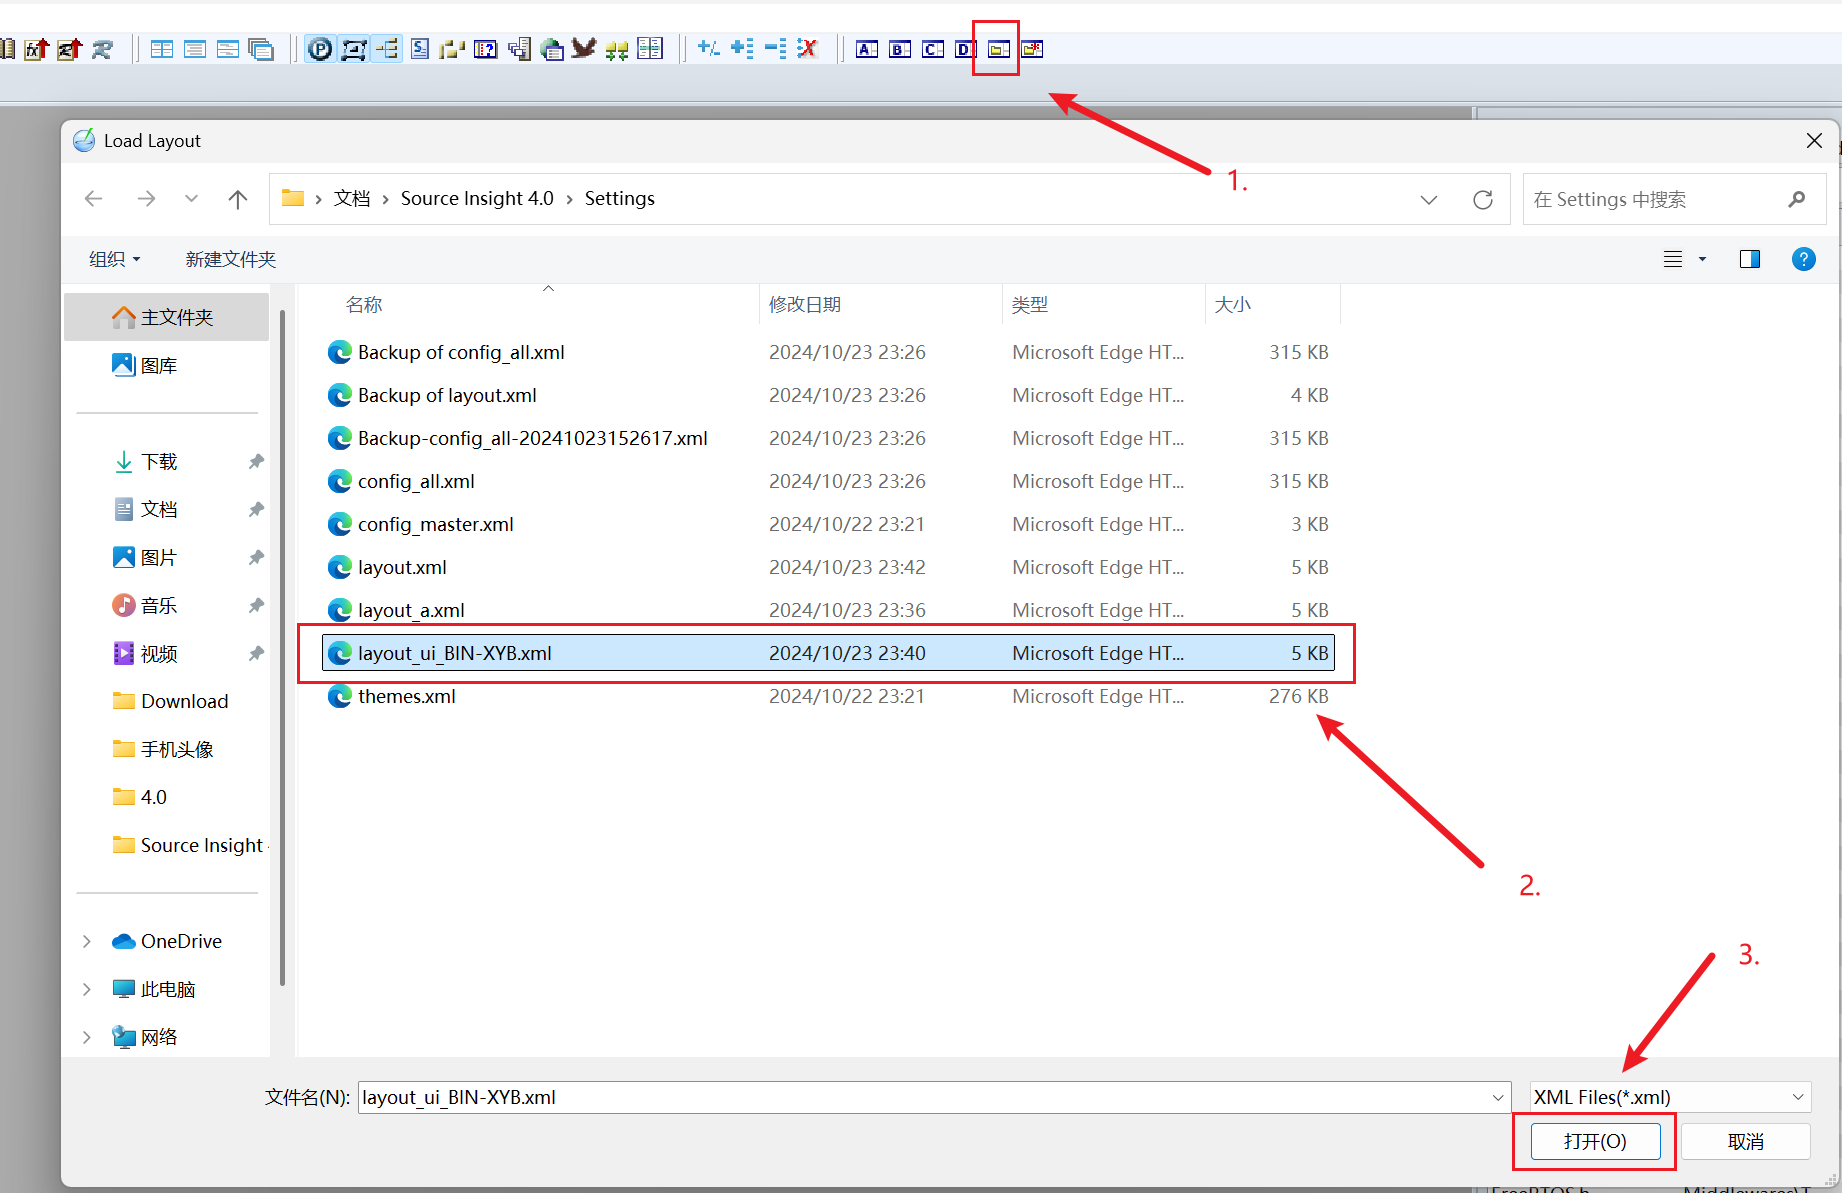The height and width of the screenshot is (1193, 1842).
Task: Go up one folder level
Action: coord(238,199)
